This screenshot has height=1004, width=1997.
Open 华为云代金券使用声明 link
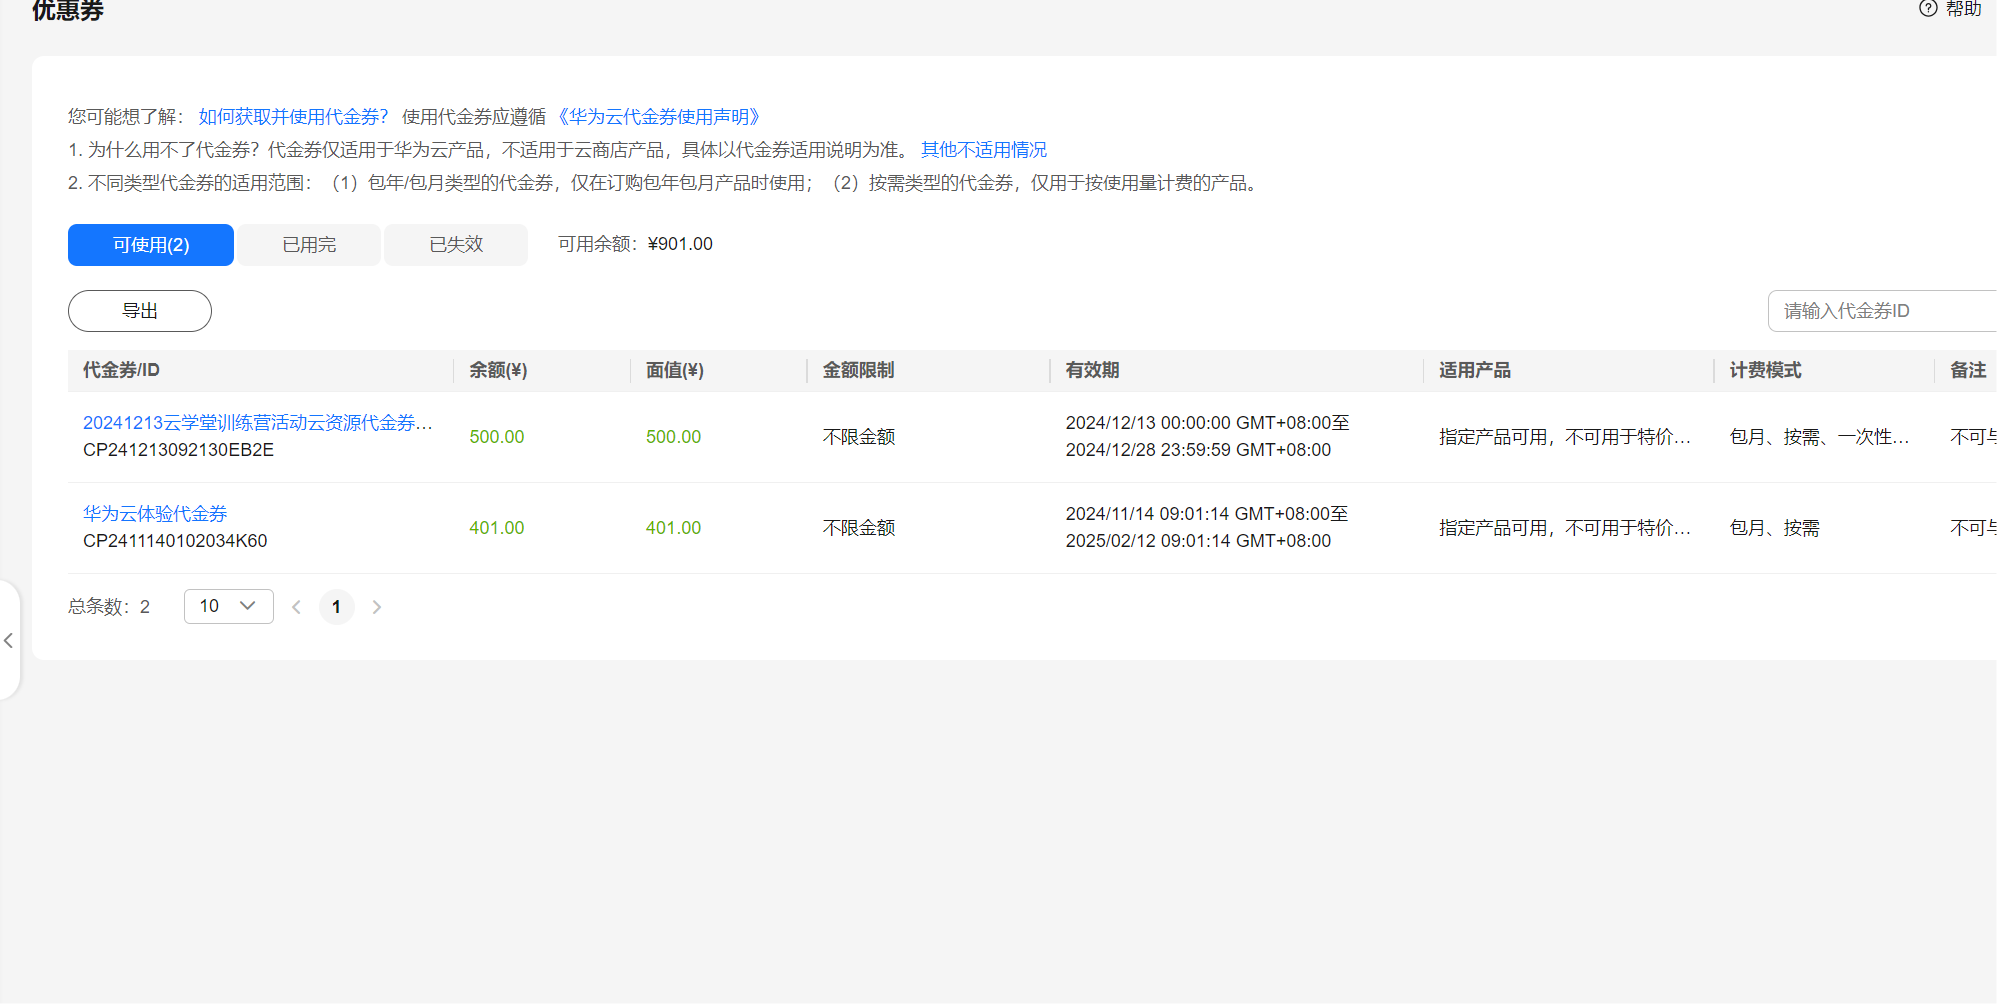tap(659, 117)
